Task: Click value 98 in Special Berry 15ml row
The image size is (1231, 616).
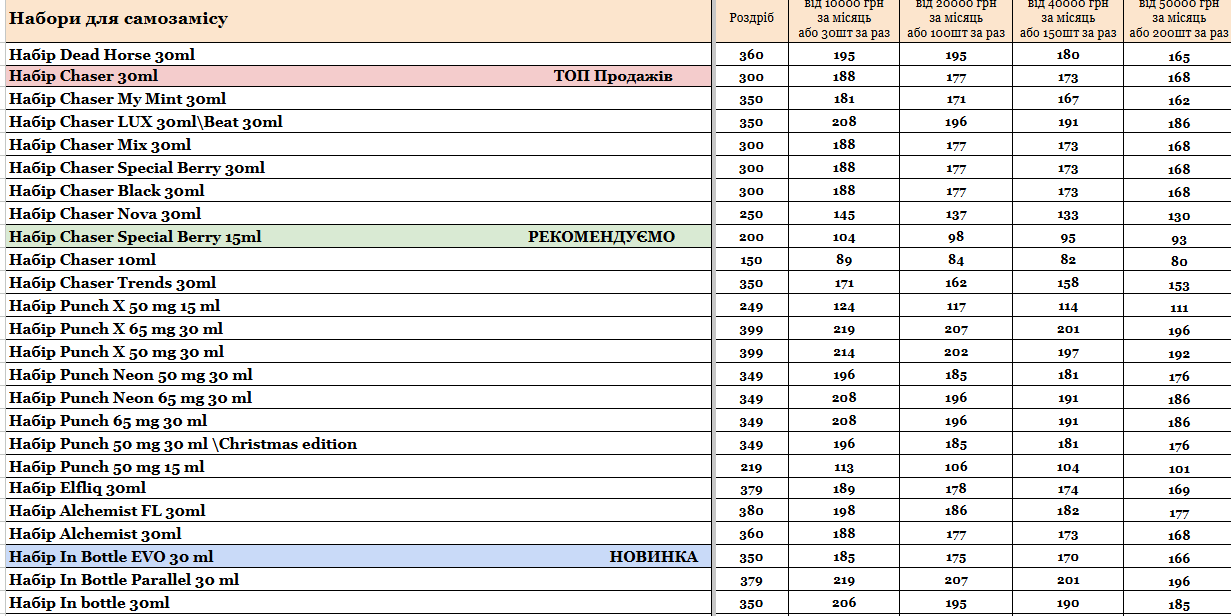Action: pyautogui.click(x=956, y=237)
